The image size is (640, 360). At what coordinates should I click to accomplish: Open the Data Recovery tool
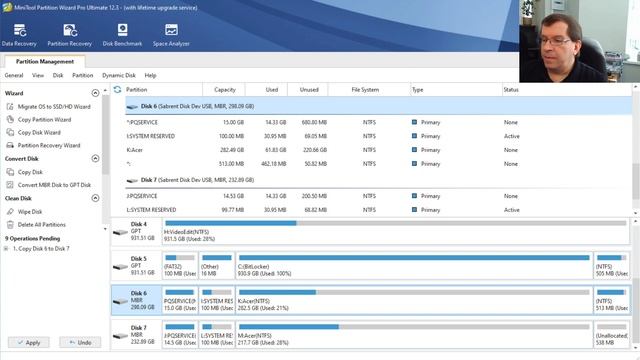19,35
